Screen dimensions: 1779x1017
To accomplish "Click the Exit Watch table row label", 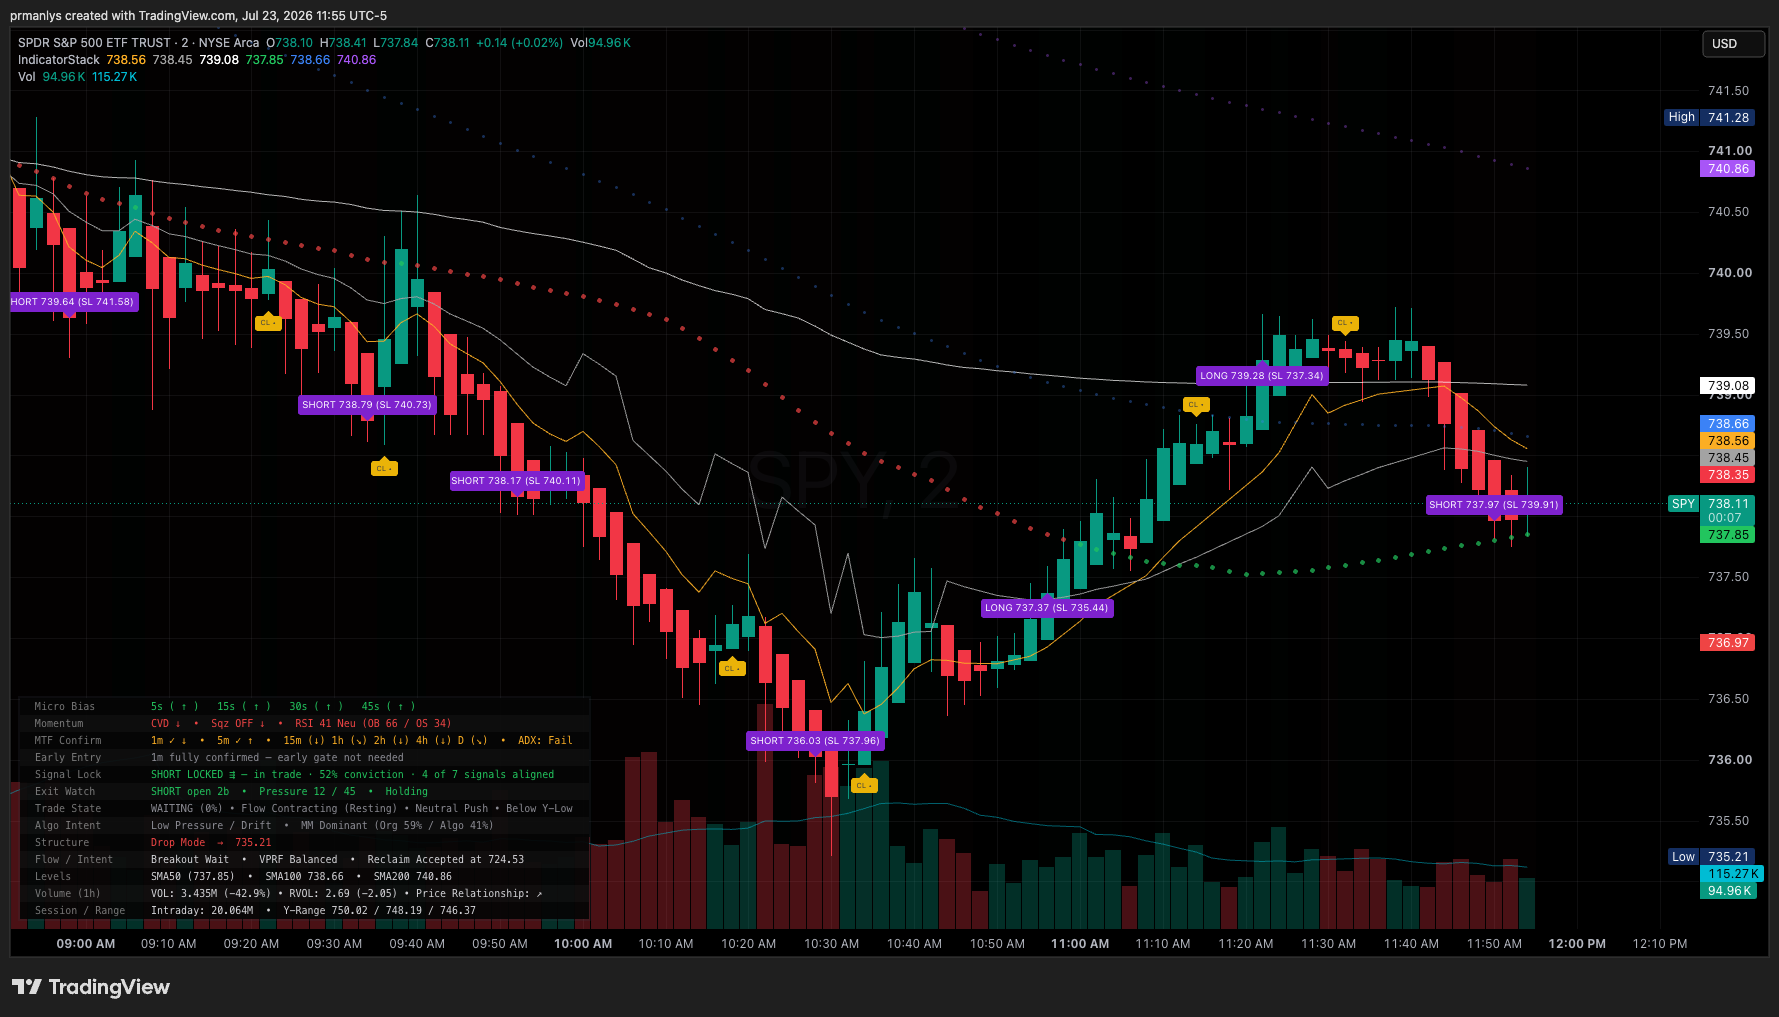I will [x=65, y=792].
